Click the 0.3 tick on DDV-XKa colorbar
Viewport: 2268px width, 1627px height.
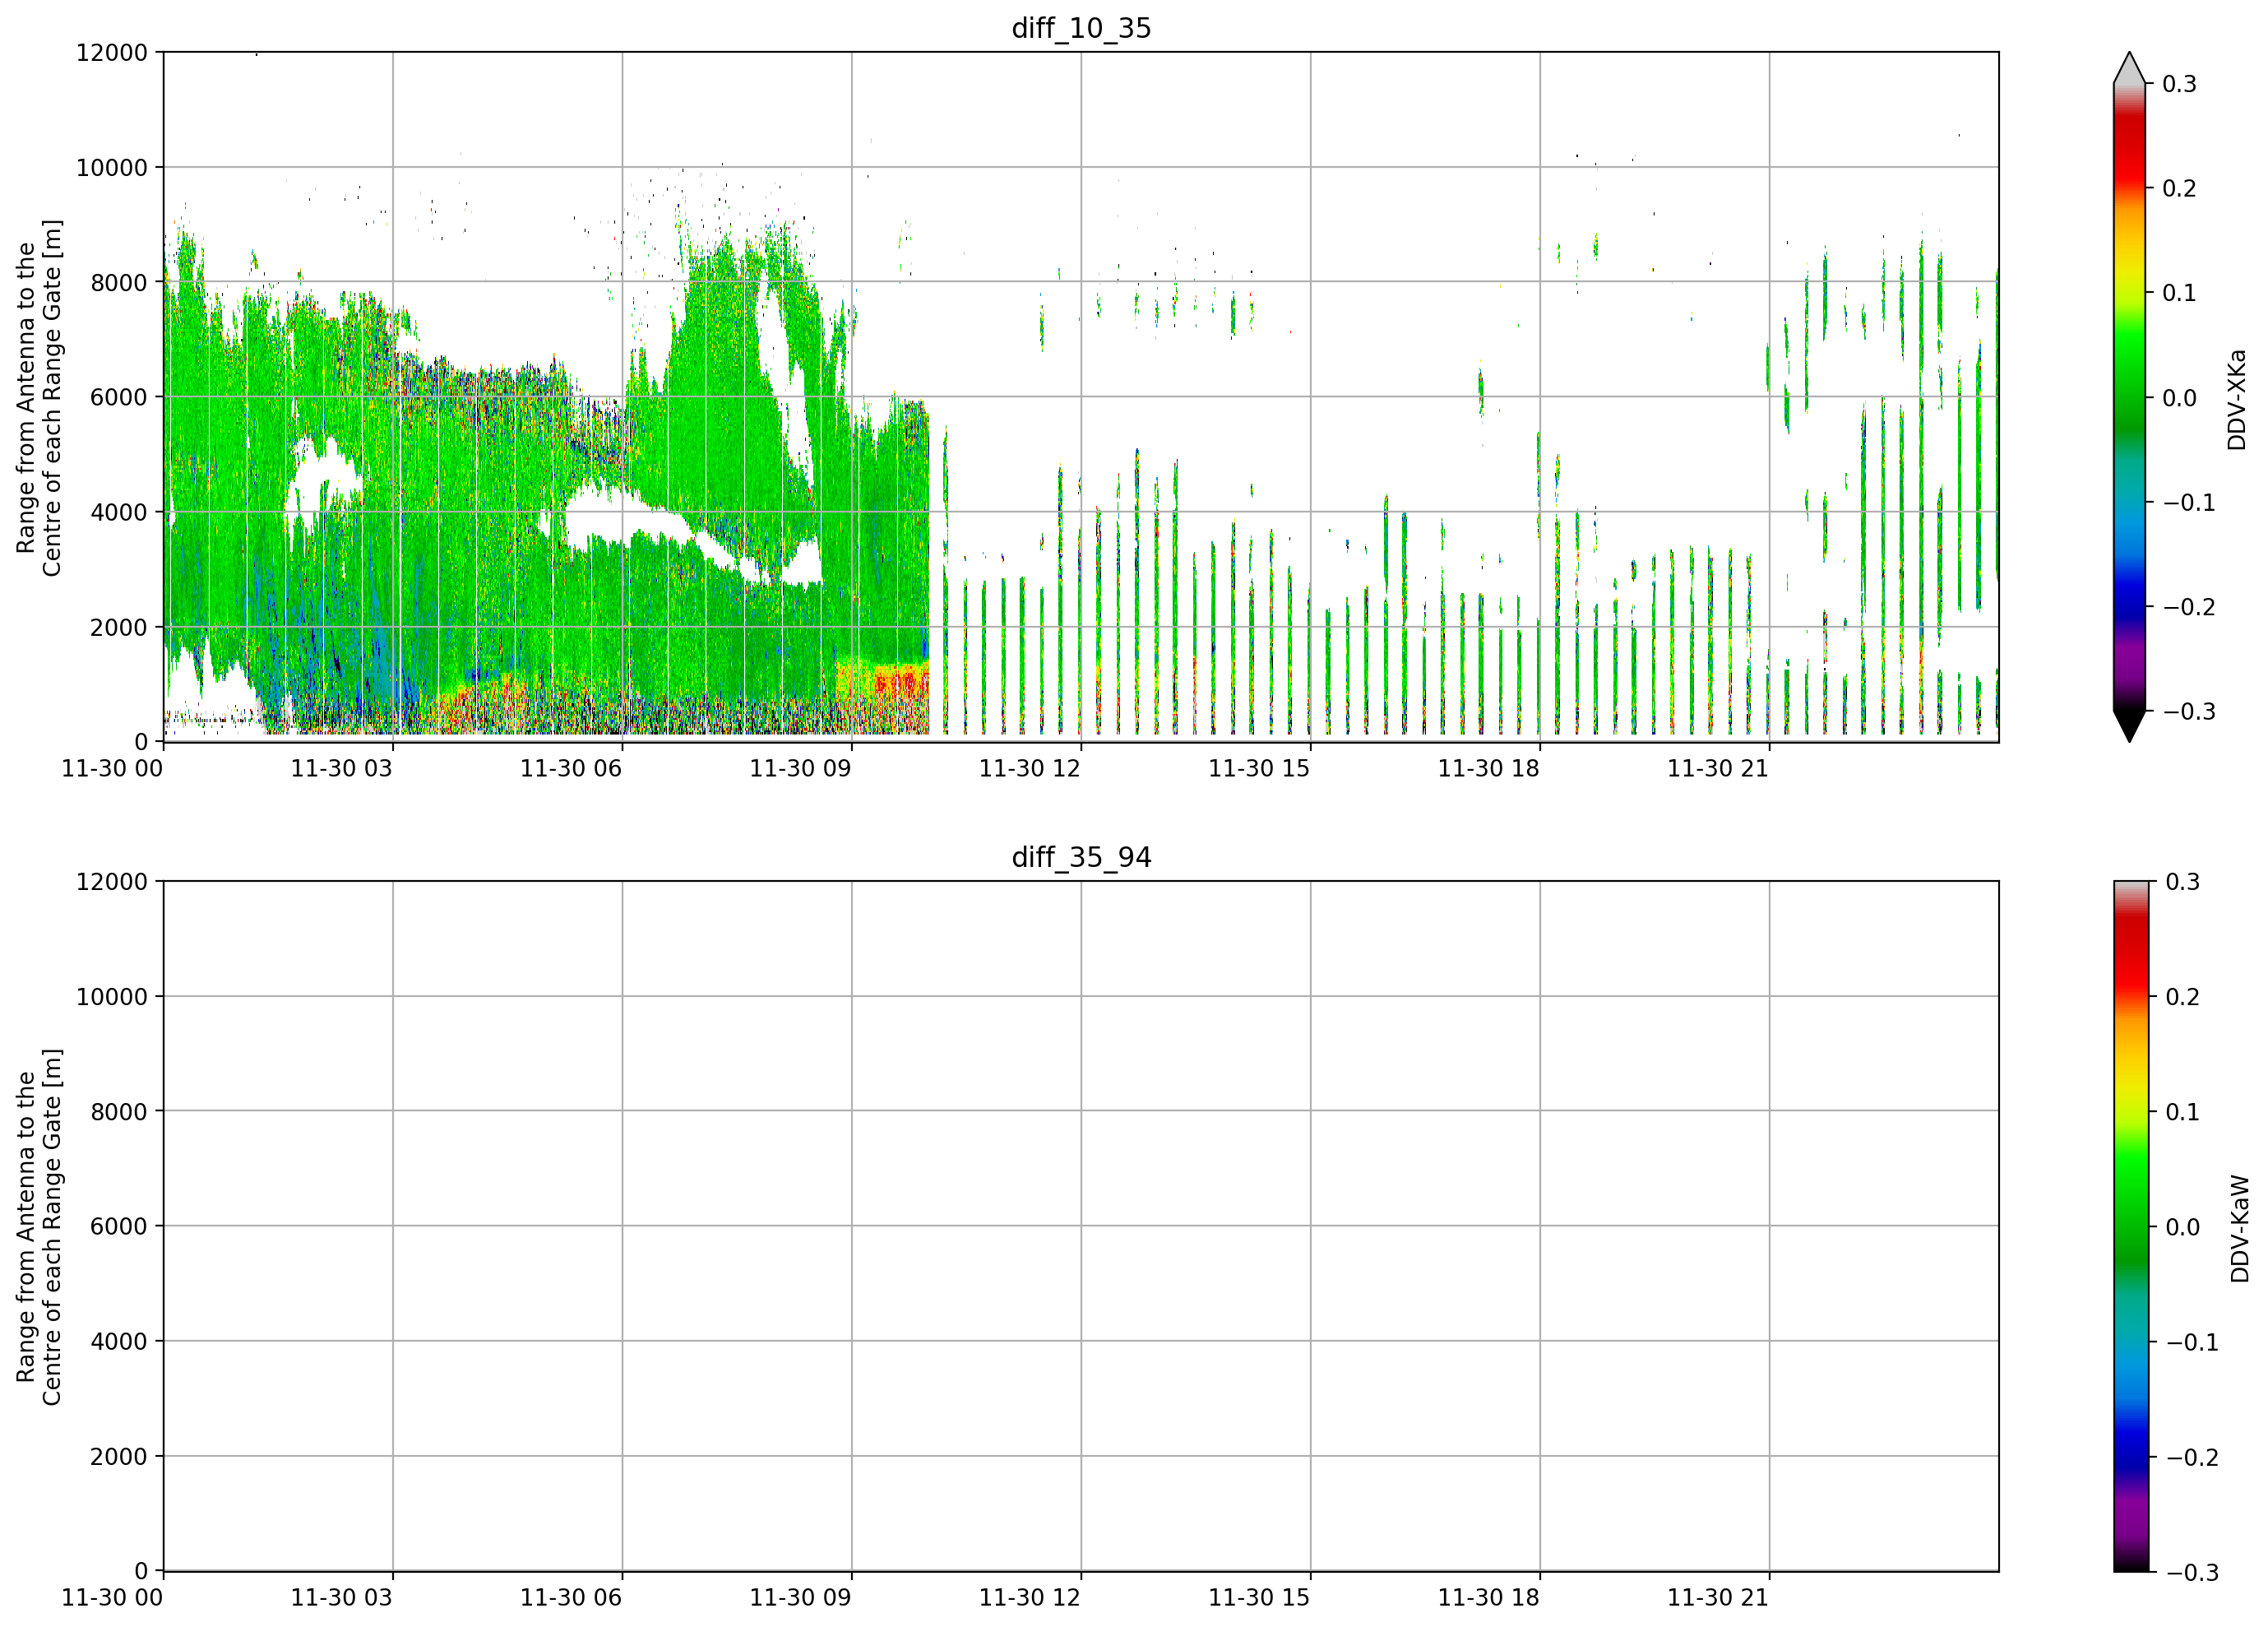click(2180, 84)
